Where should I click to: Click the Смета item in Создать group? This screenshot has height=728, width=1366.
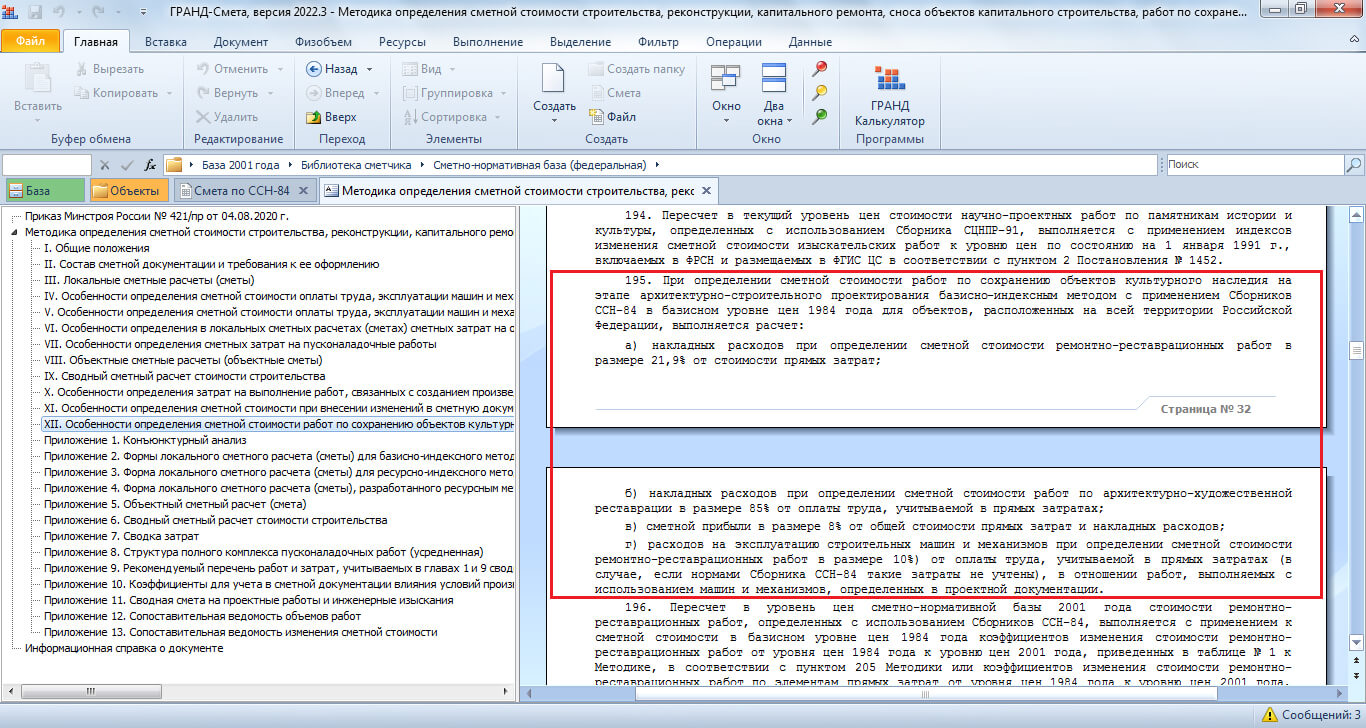coord(614,93)
